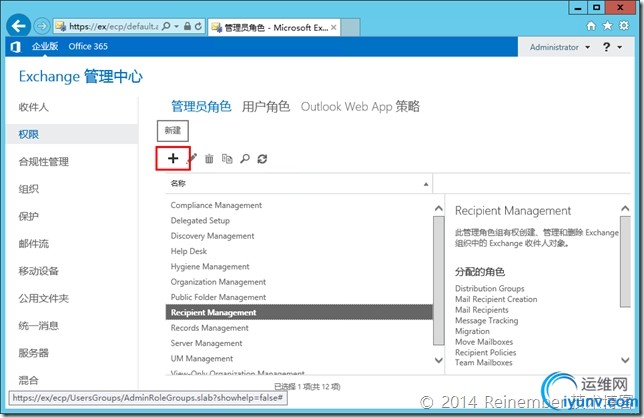The image size is (644, 418).
Task: Click role list scrollbar down arrow
Action: click(439, 360)
